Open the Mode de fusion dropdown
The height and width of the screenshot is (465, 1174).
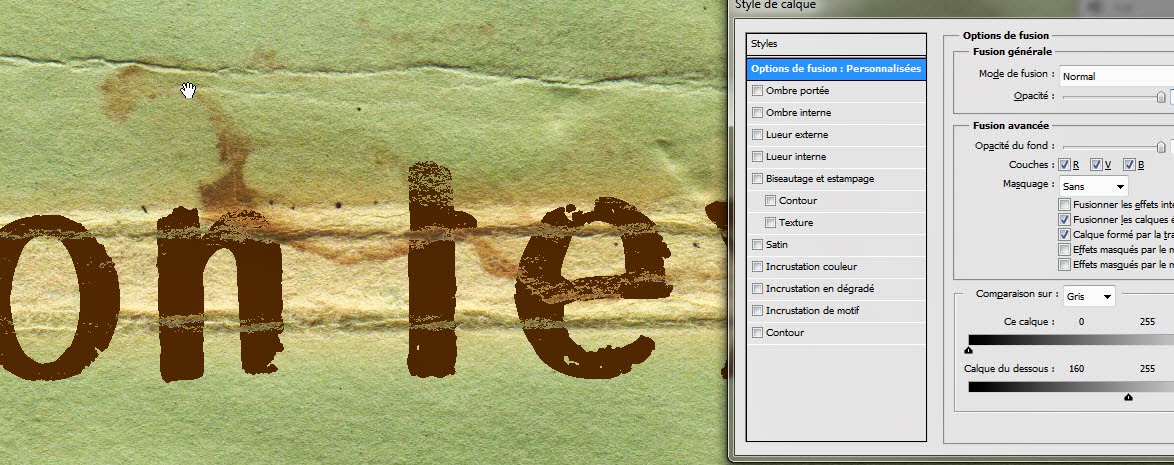coord(1116,76)
